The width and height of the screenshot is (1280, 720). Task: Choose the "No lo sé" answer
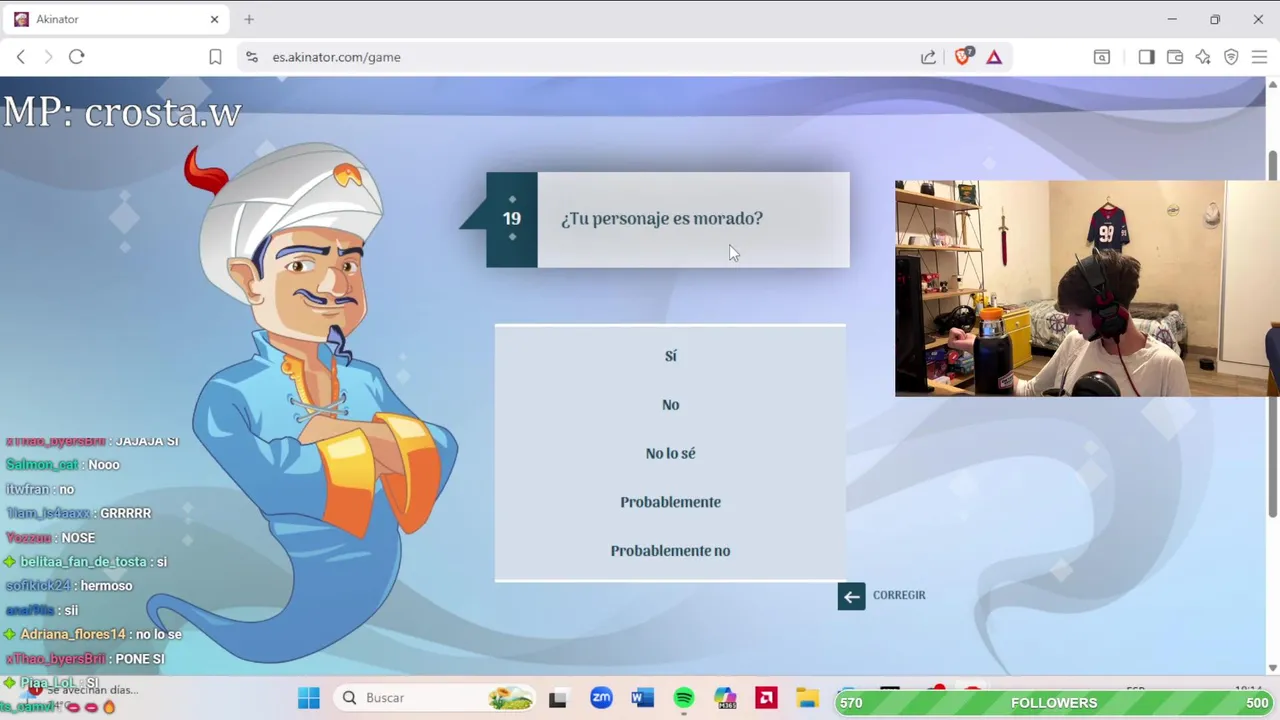coord(670,453)
